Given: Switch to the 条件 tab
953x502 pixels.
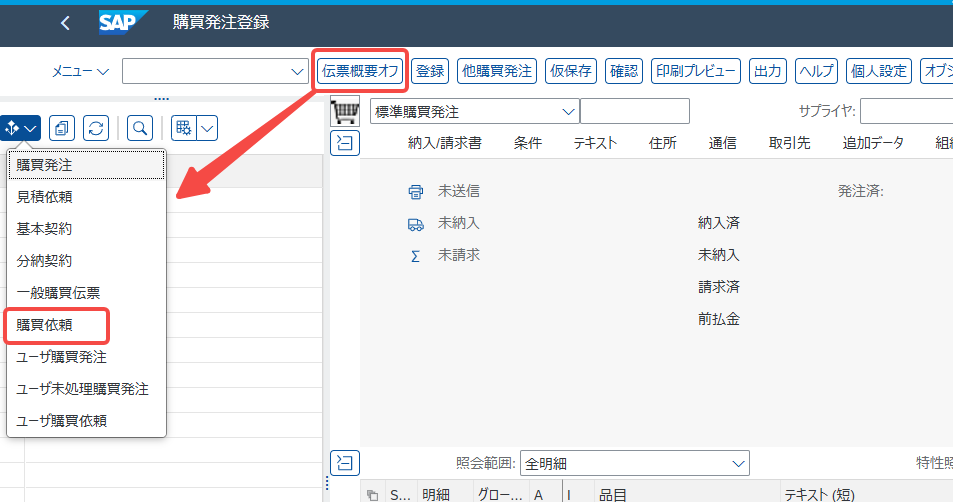Looking at the screenshot, I should pos(527,143).
